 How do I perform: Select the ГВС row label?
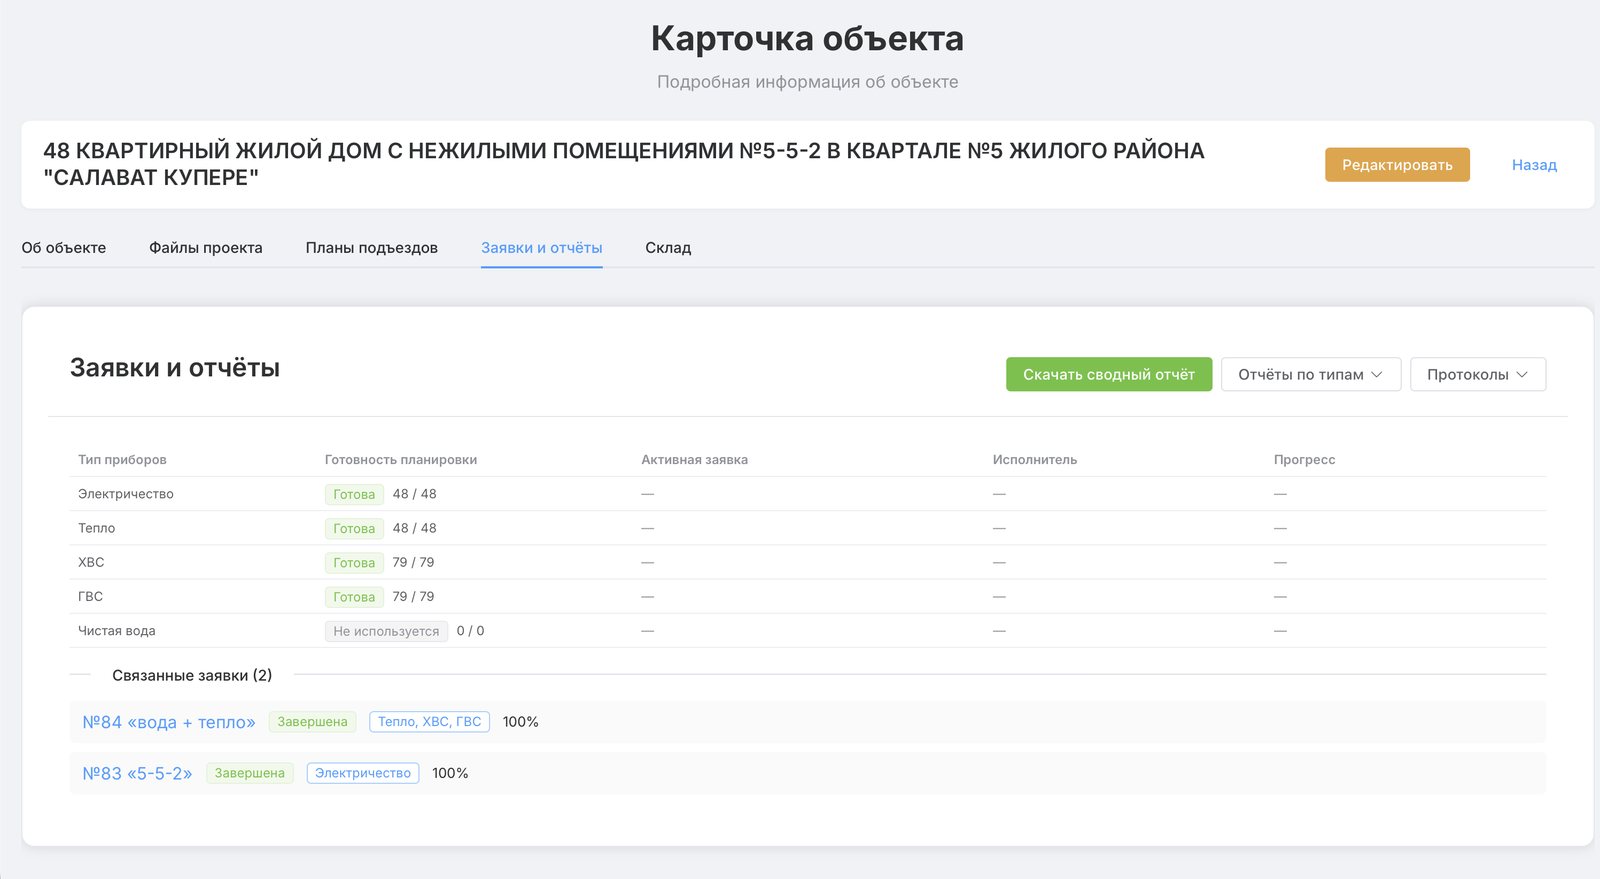click(x=90, y=596)
